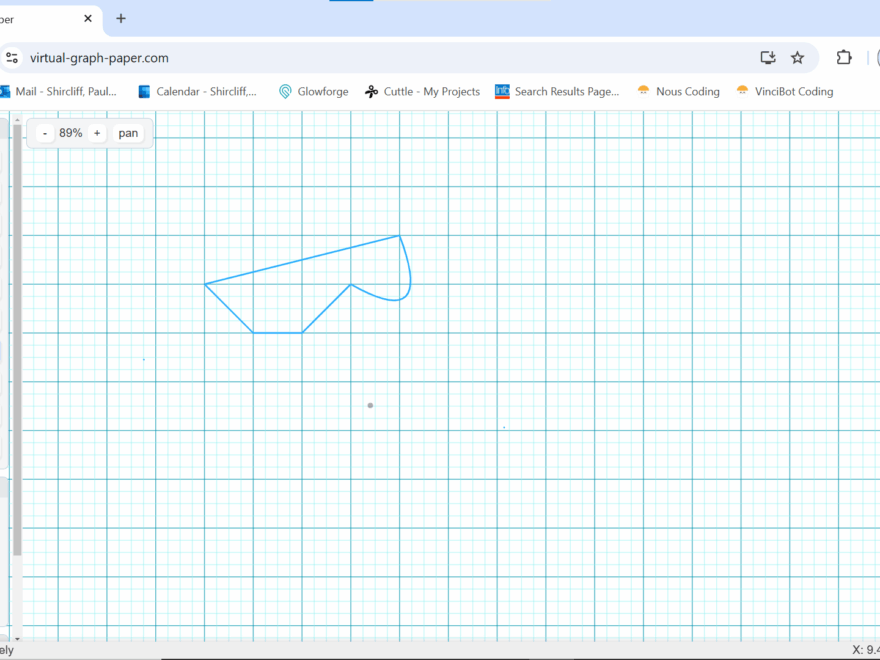Screen dimensions: 880x660
Task: Open the Search Results Page bookmark
Action: coord(502,91)
